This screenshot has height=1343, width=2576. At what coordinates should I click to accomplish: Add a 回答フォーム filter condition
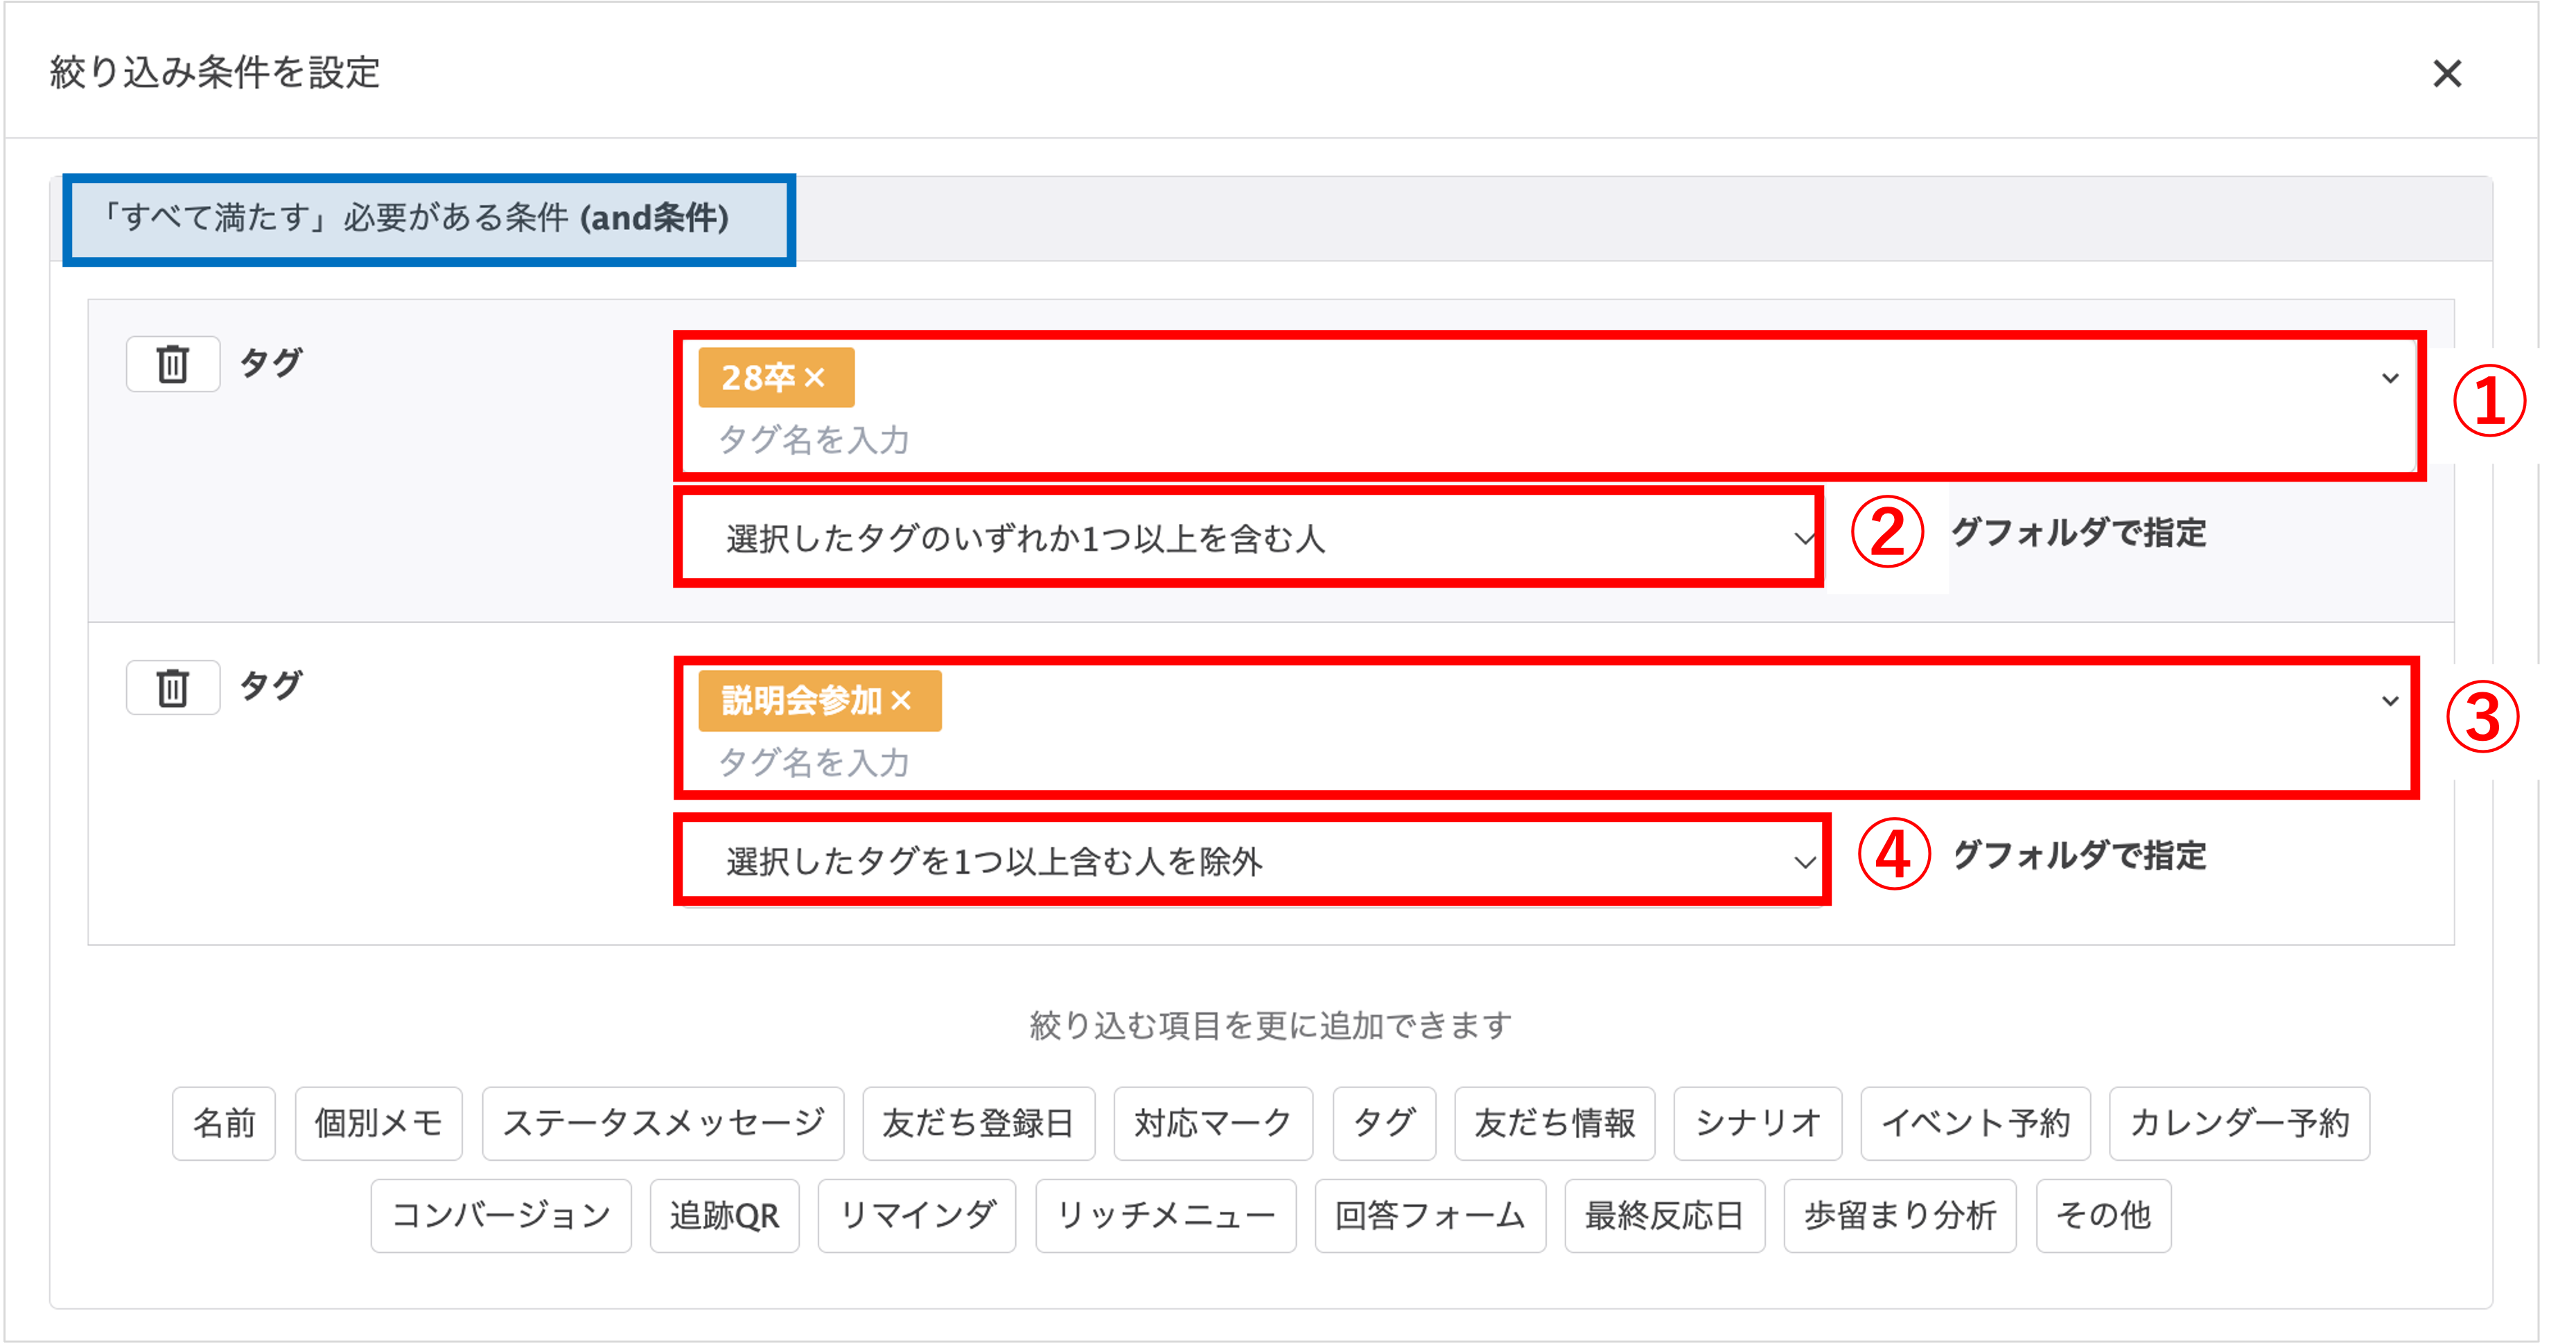pyautogui.click(x=1430, y=1216)
